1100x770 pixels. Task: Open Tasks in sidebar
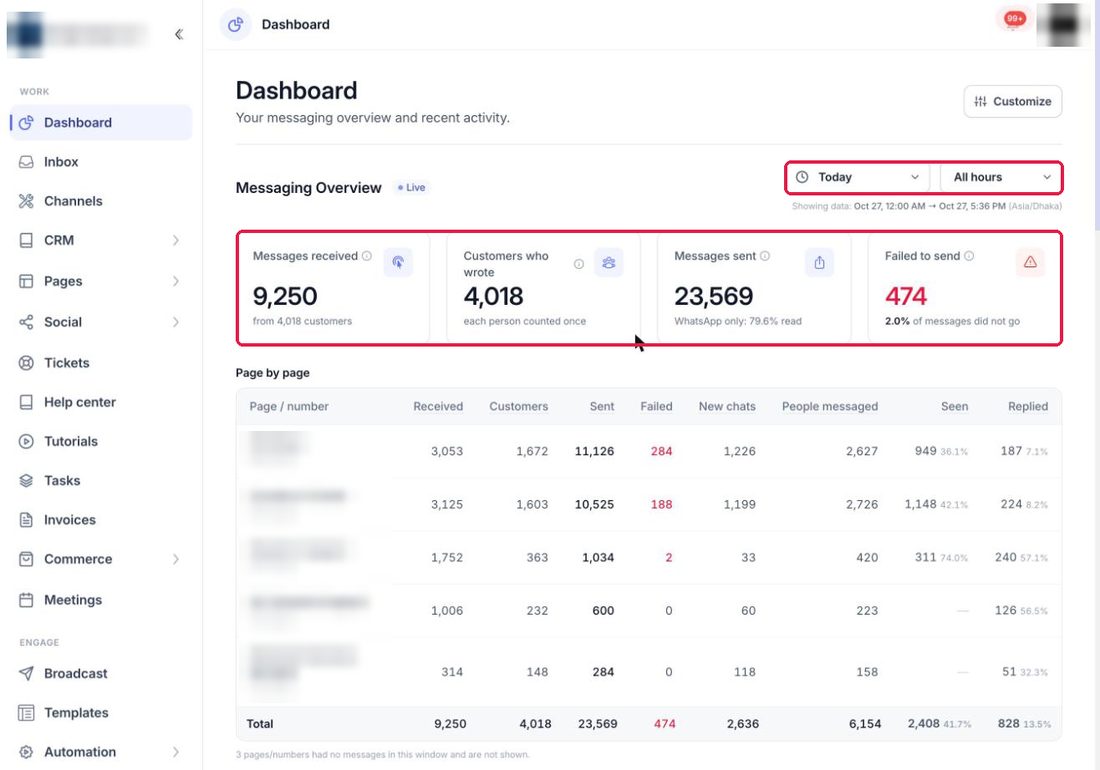[x=101, y=480]
